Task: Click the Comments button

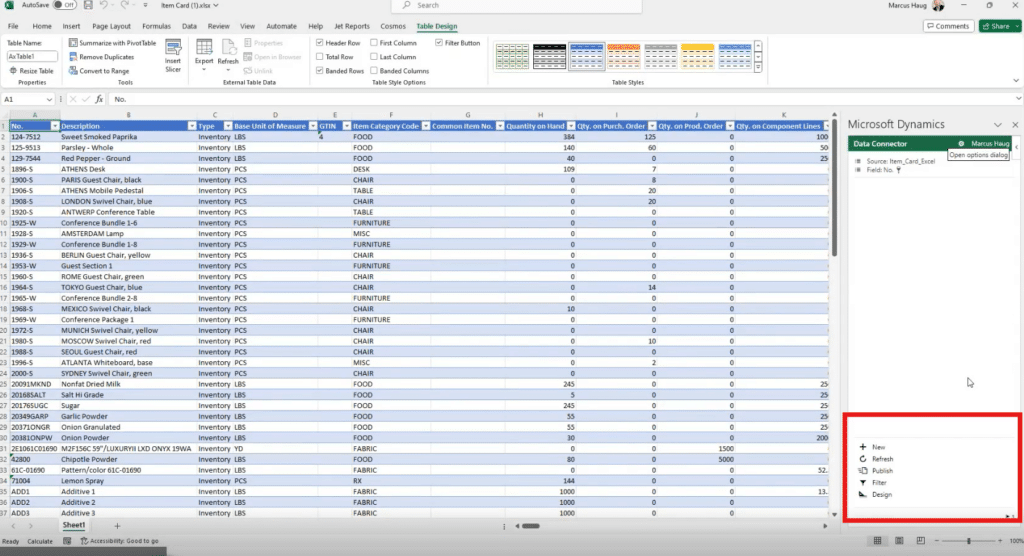Action: (x=948, y=26)
